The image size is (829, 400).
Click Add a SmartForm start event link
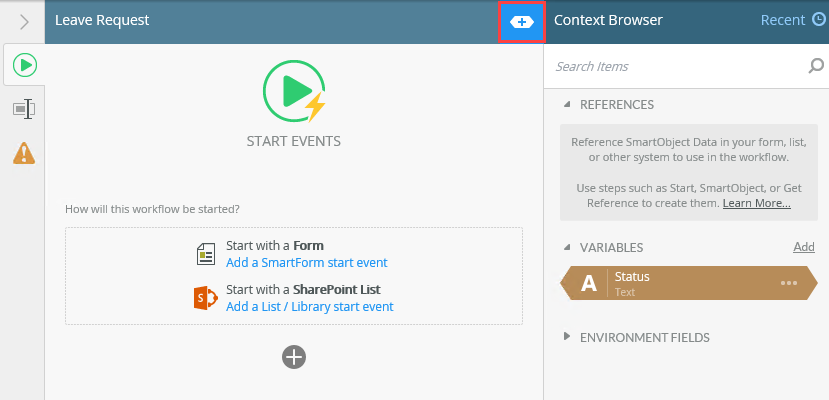coord(306,263)
